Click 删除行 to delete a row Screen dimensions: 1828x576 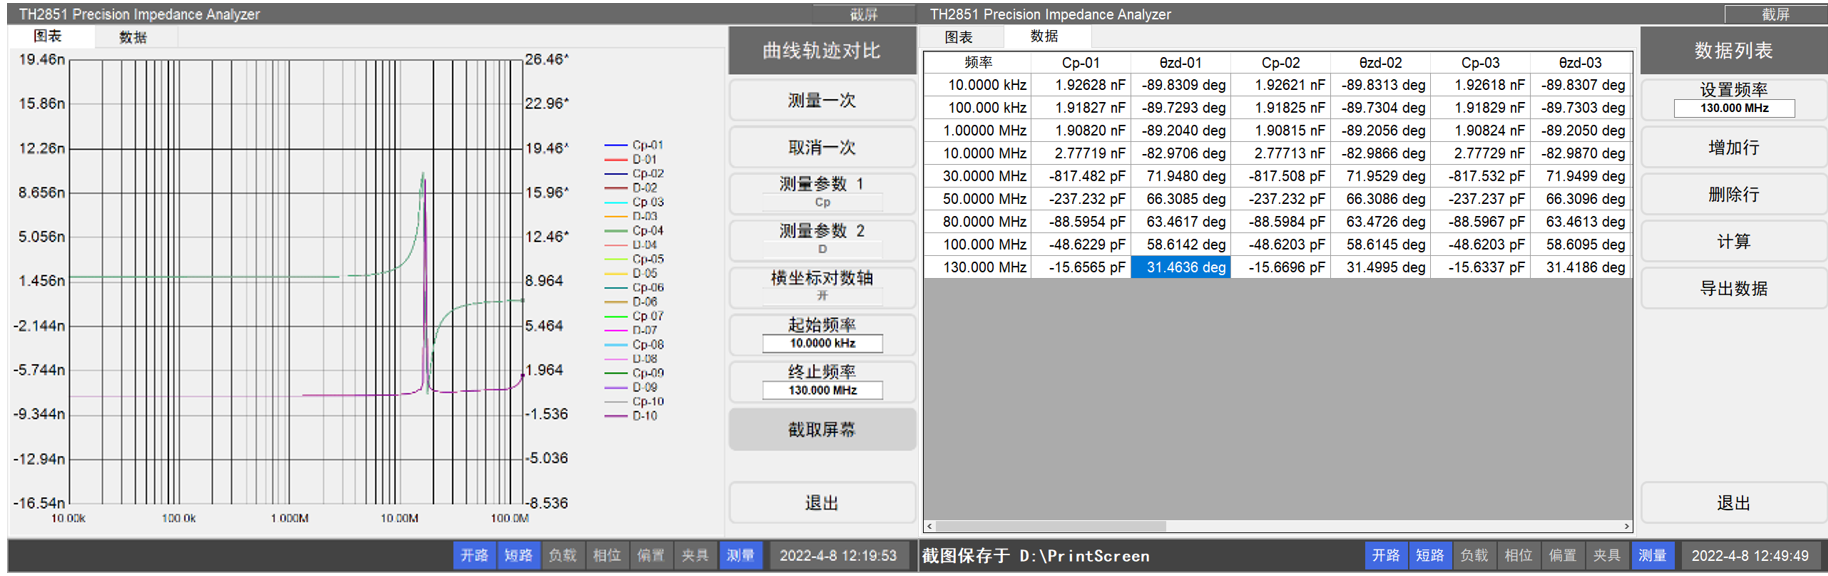pyautogui.click(x=1733, y=195)
